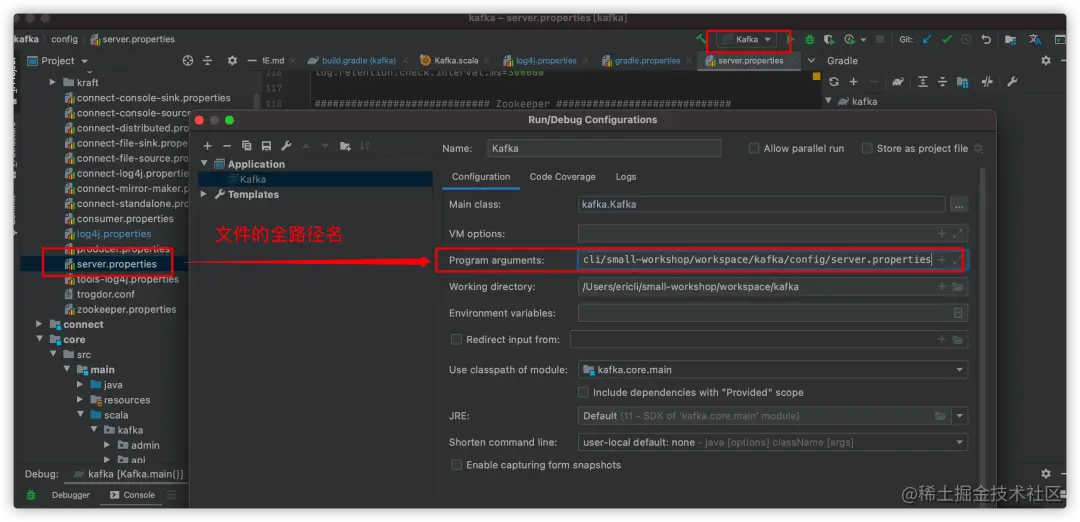The height and width of the screenshot is (522, 1080).
Task: Click the Git rollback arrow icon
Action: 986,40
